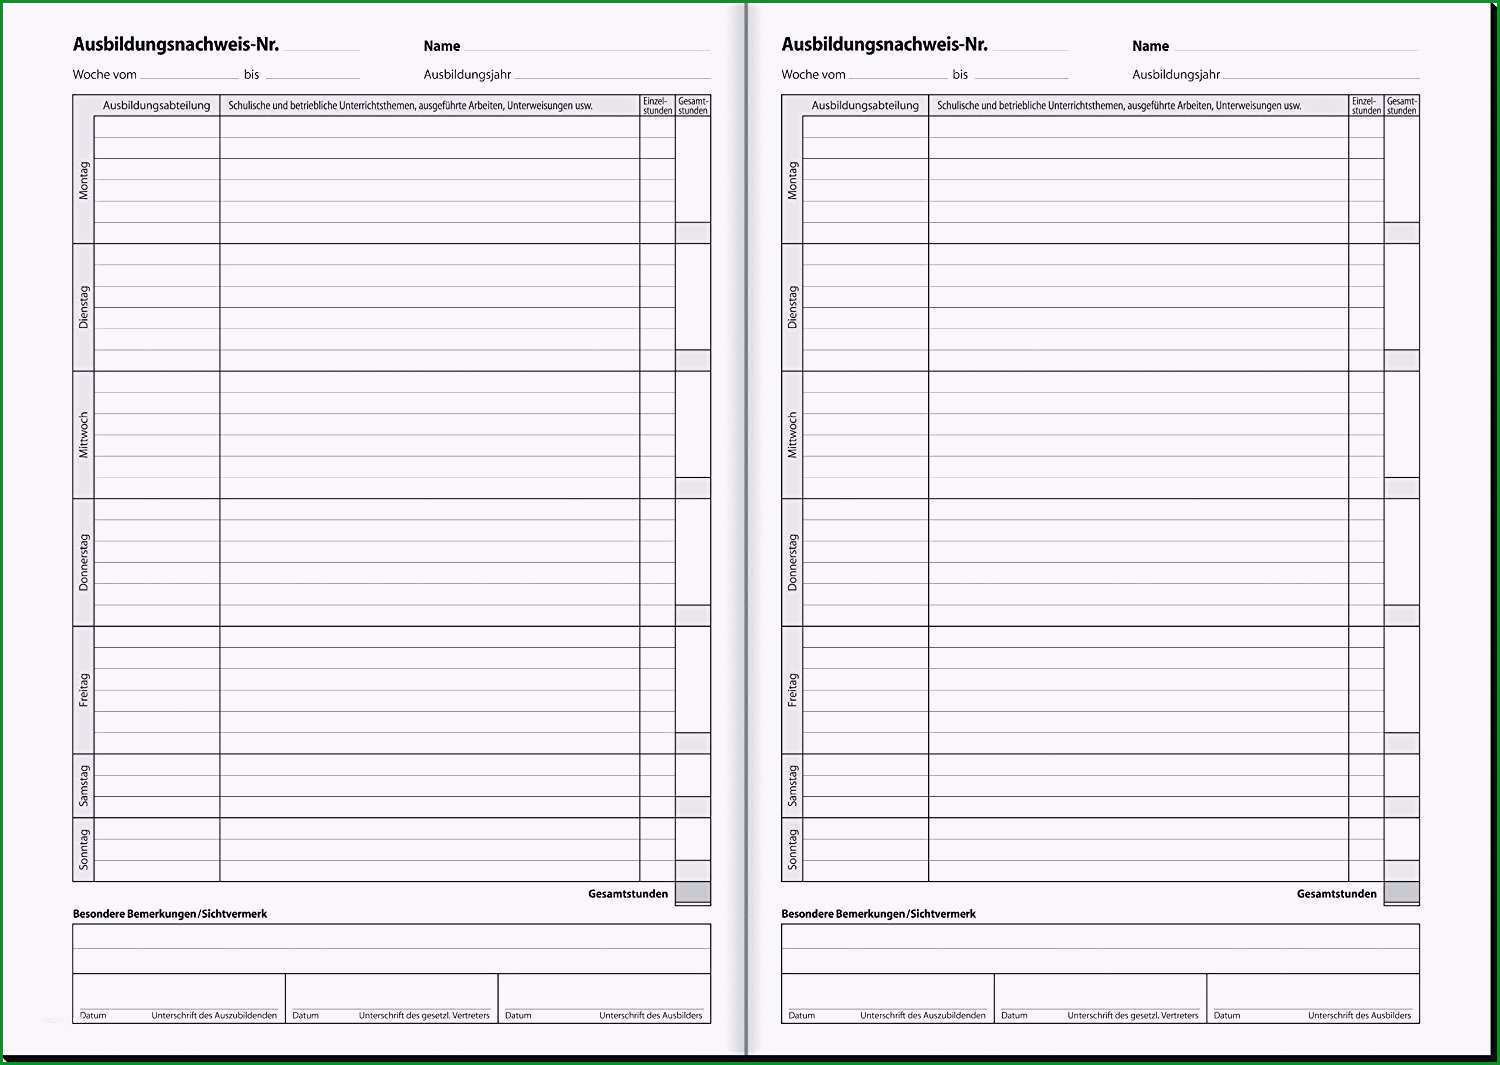The height and width of the screenshot is (1065, 1500).
Task: Select the Name line on right page
Action: (1296, 47)
